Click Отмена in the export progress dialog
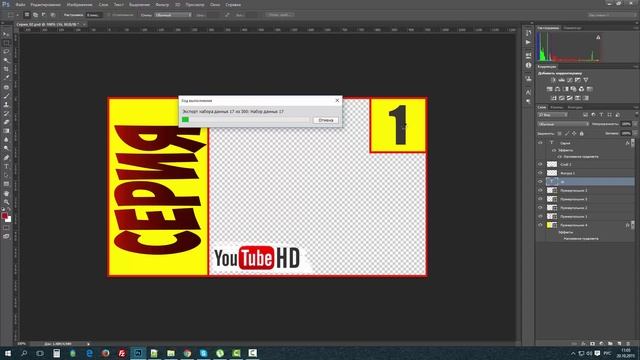 (x=326, y=120)
